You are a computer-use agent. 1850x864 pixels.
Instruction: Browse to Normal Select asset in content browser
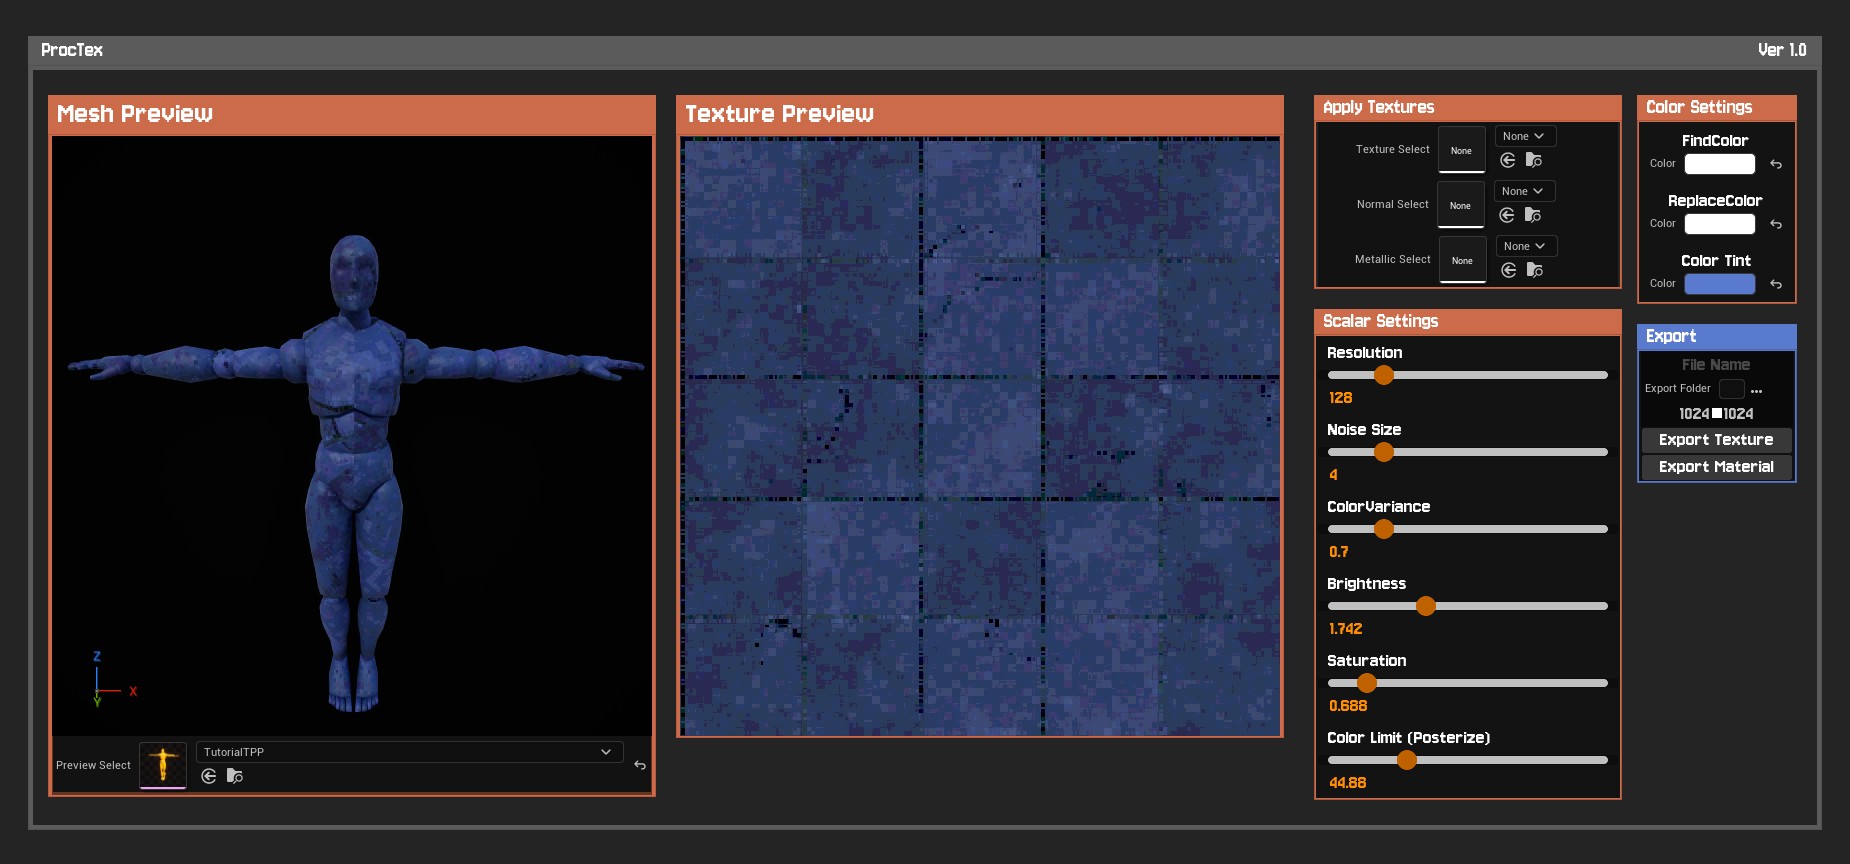1533,215
